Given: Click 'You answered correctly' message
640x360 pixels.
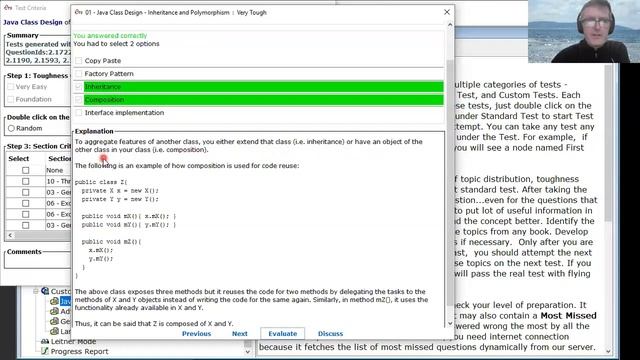Looking at the screenshot, I should click(x=110, y=36).
